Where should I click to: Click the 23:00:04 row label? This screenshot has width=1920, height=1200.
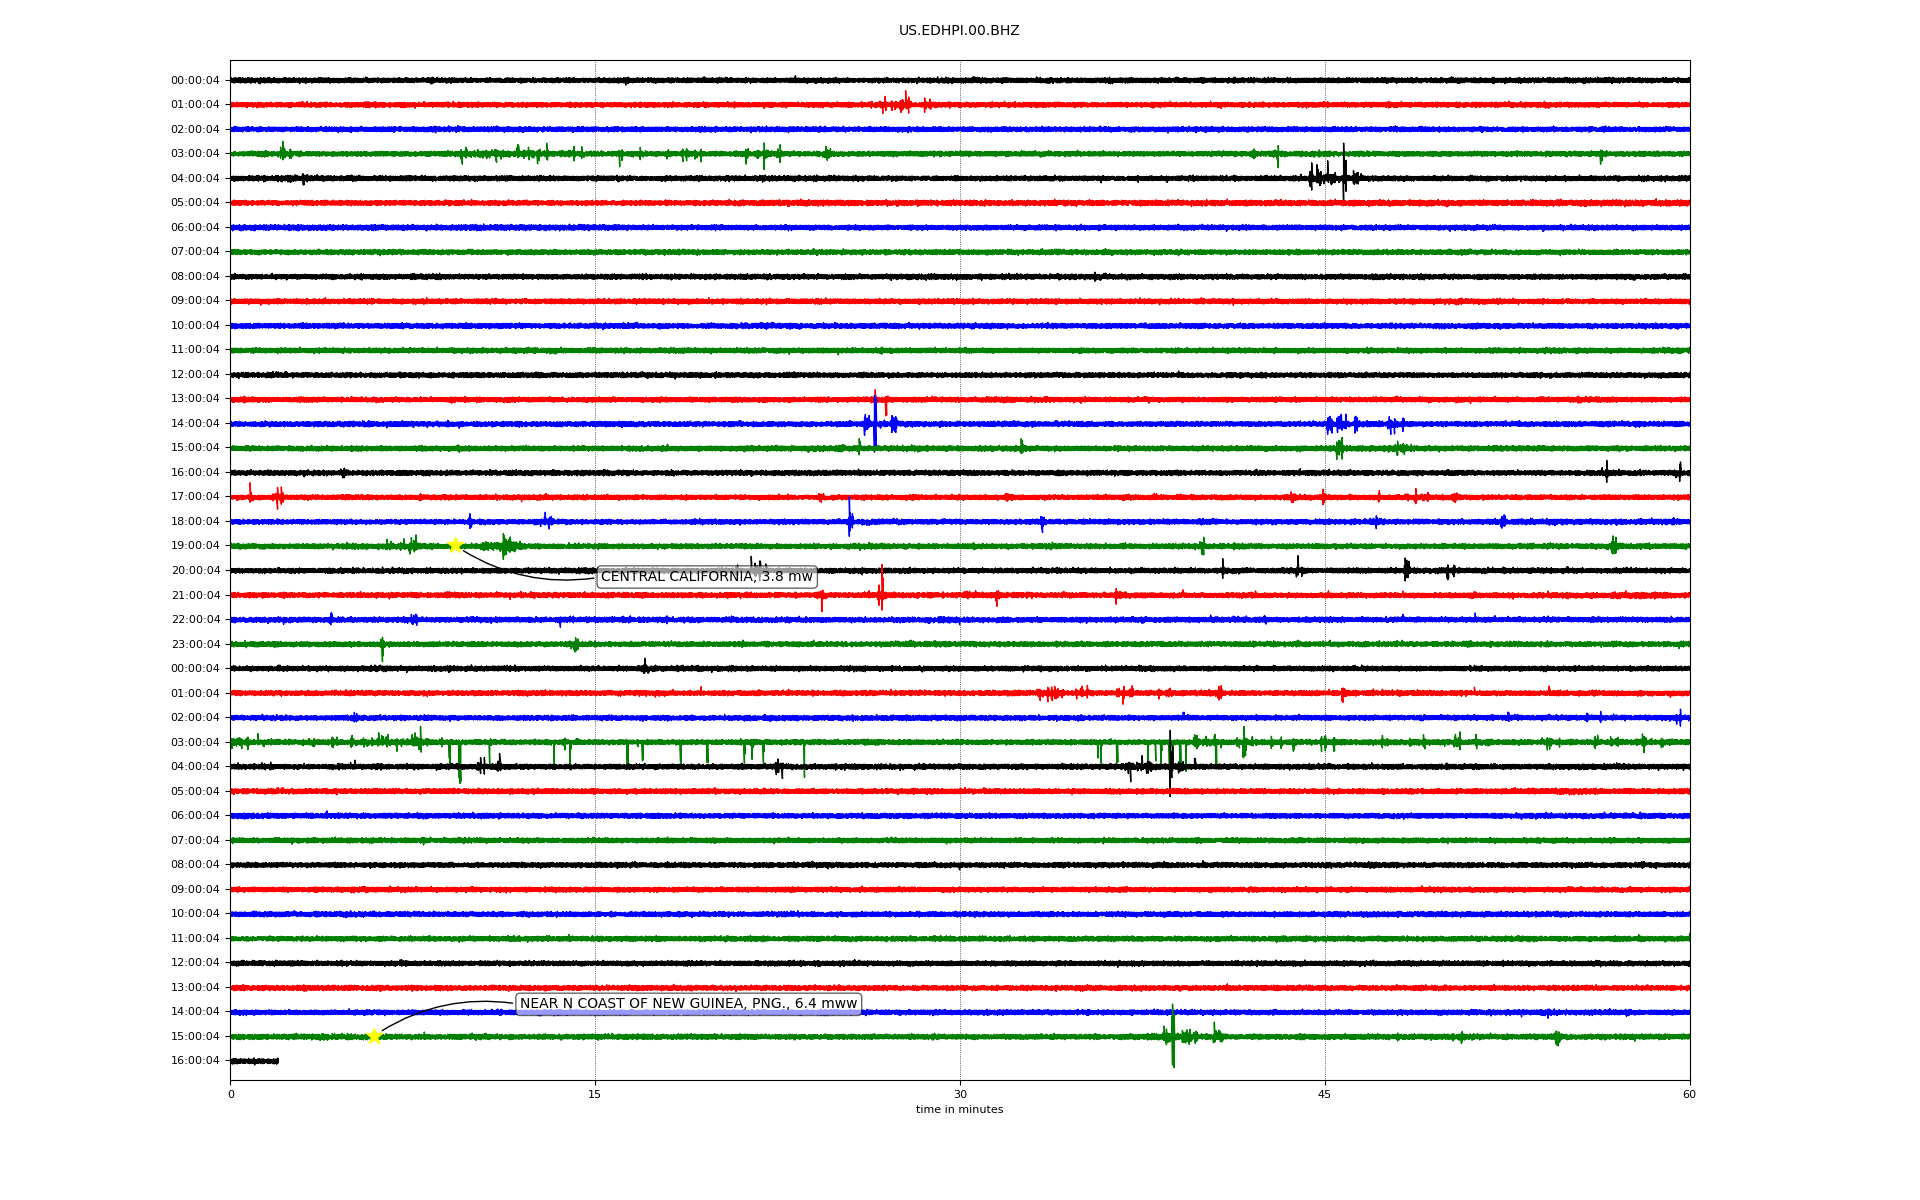coord(195,645)
